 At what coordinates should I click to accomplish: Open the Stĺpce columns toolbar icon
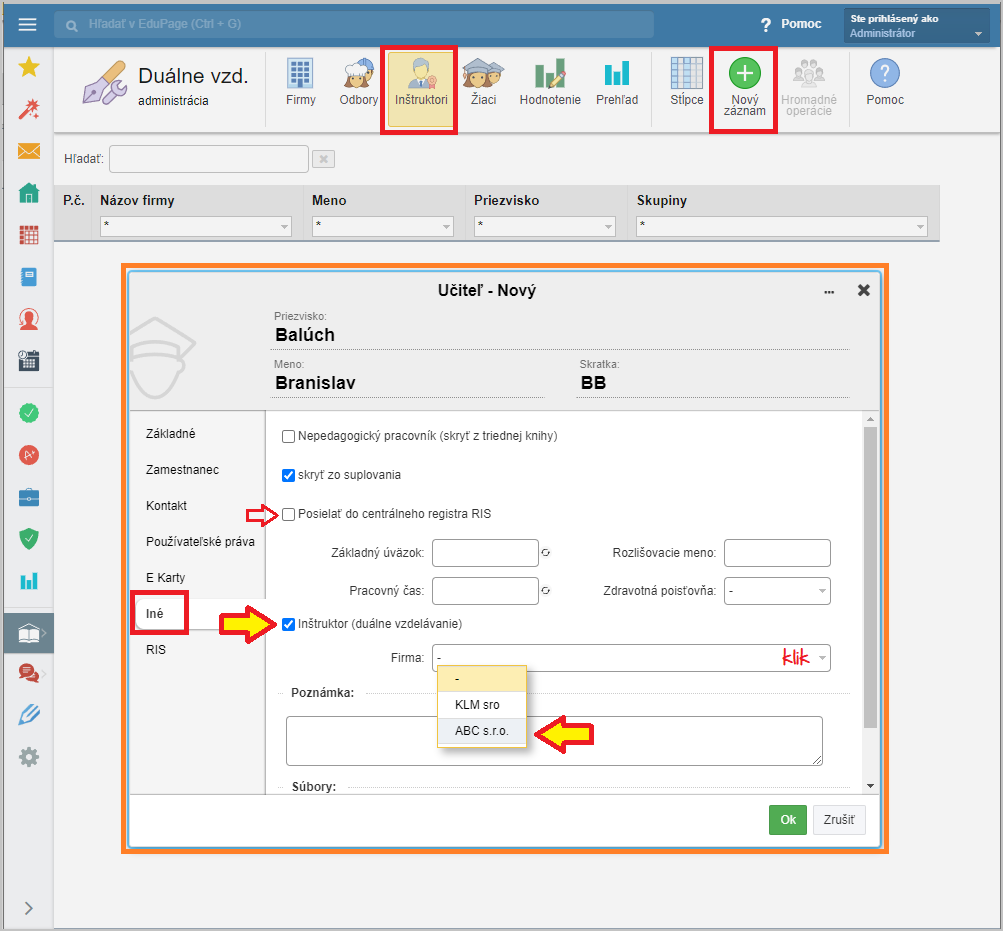pyautogui.click(x=686, y=82)
